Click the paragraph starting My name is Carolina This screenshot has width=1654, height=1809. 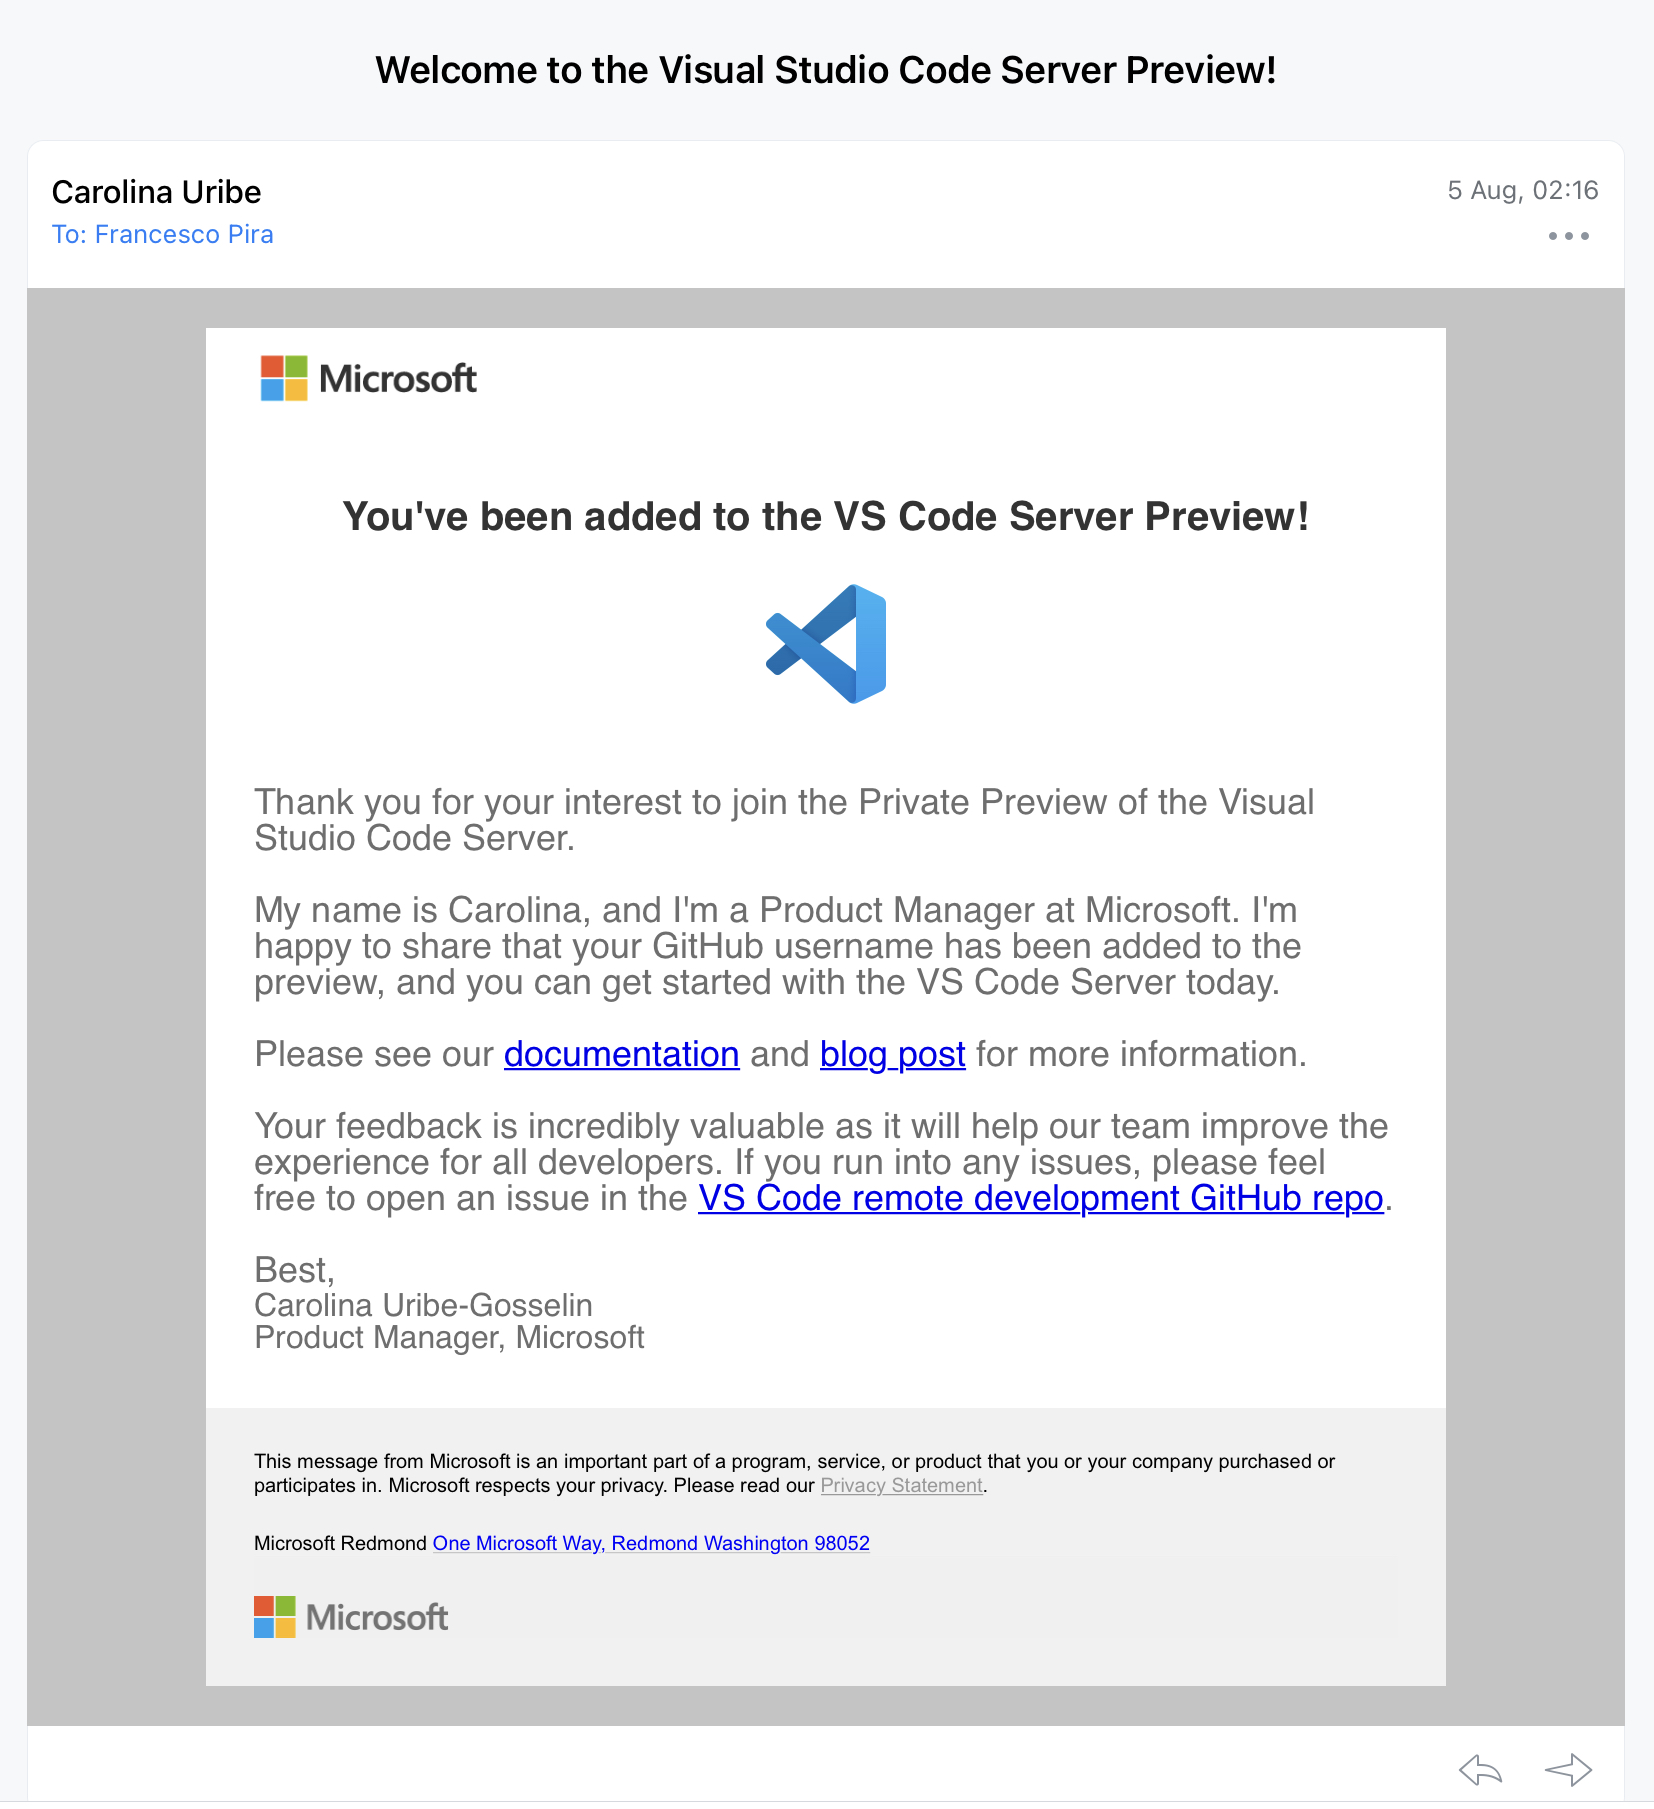[778, 946]
